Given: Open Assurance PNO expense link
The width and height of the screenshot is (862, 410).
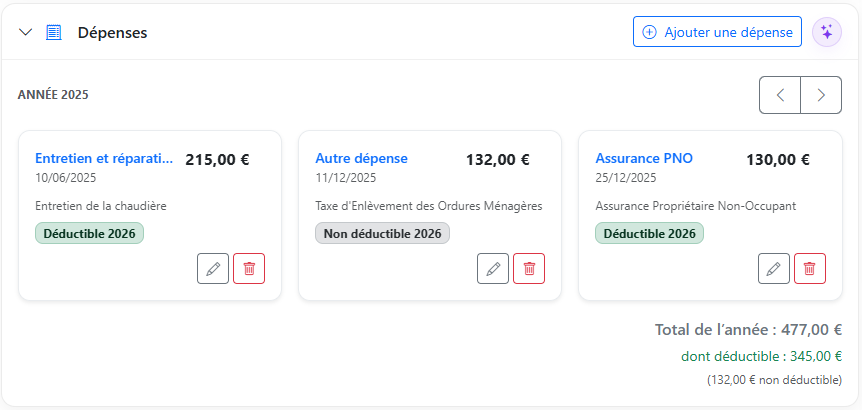Looking at the screenshot, I should pyautogui.click(x=644, y=159).
